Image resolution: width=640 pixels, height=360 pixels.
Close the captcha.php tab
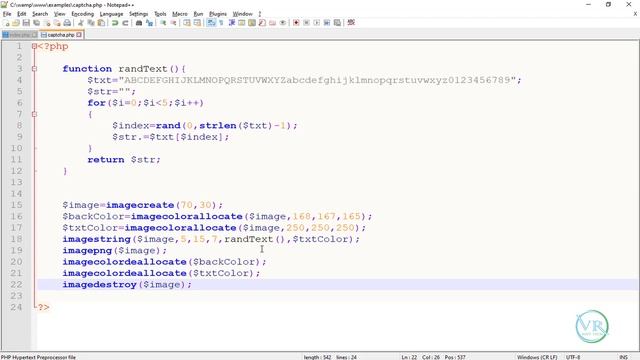click(x=79, y=35)
